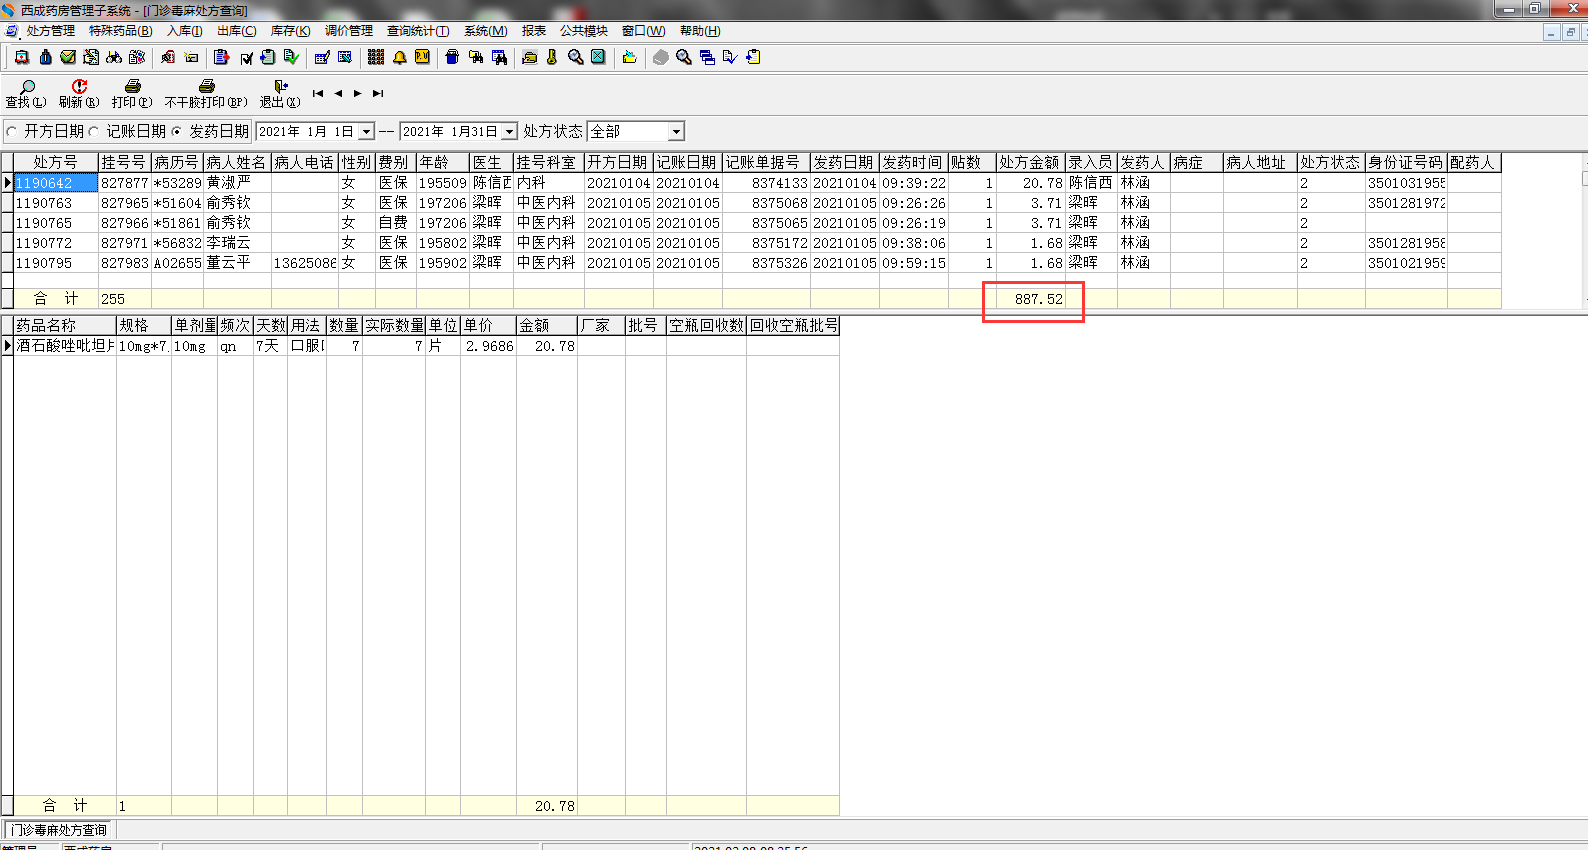The image size is (1588, 850).
Task: Click the 退出 (Exit) door icon
Action: click(280, 88)
